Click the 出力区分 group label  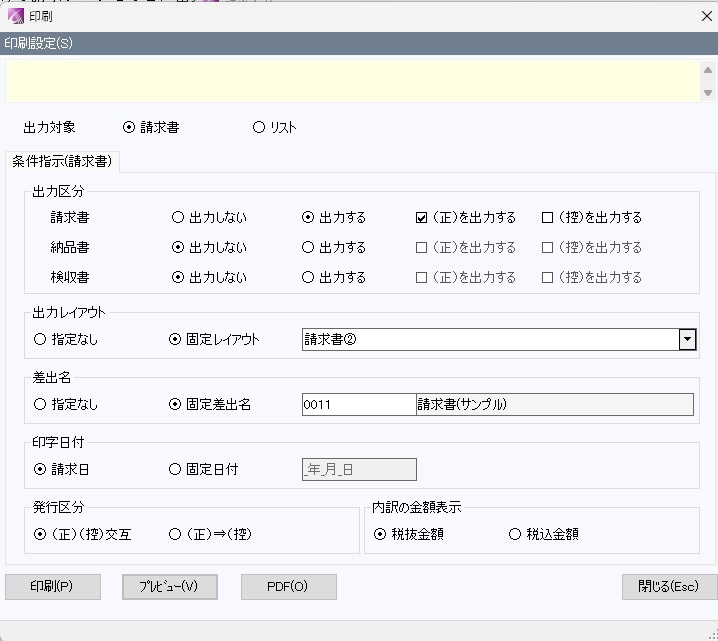click(58, 191)
